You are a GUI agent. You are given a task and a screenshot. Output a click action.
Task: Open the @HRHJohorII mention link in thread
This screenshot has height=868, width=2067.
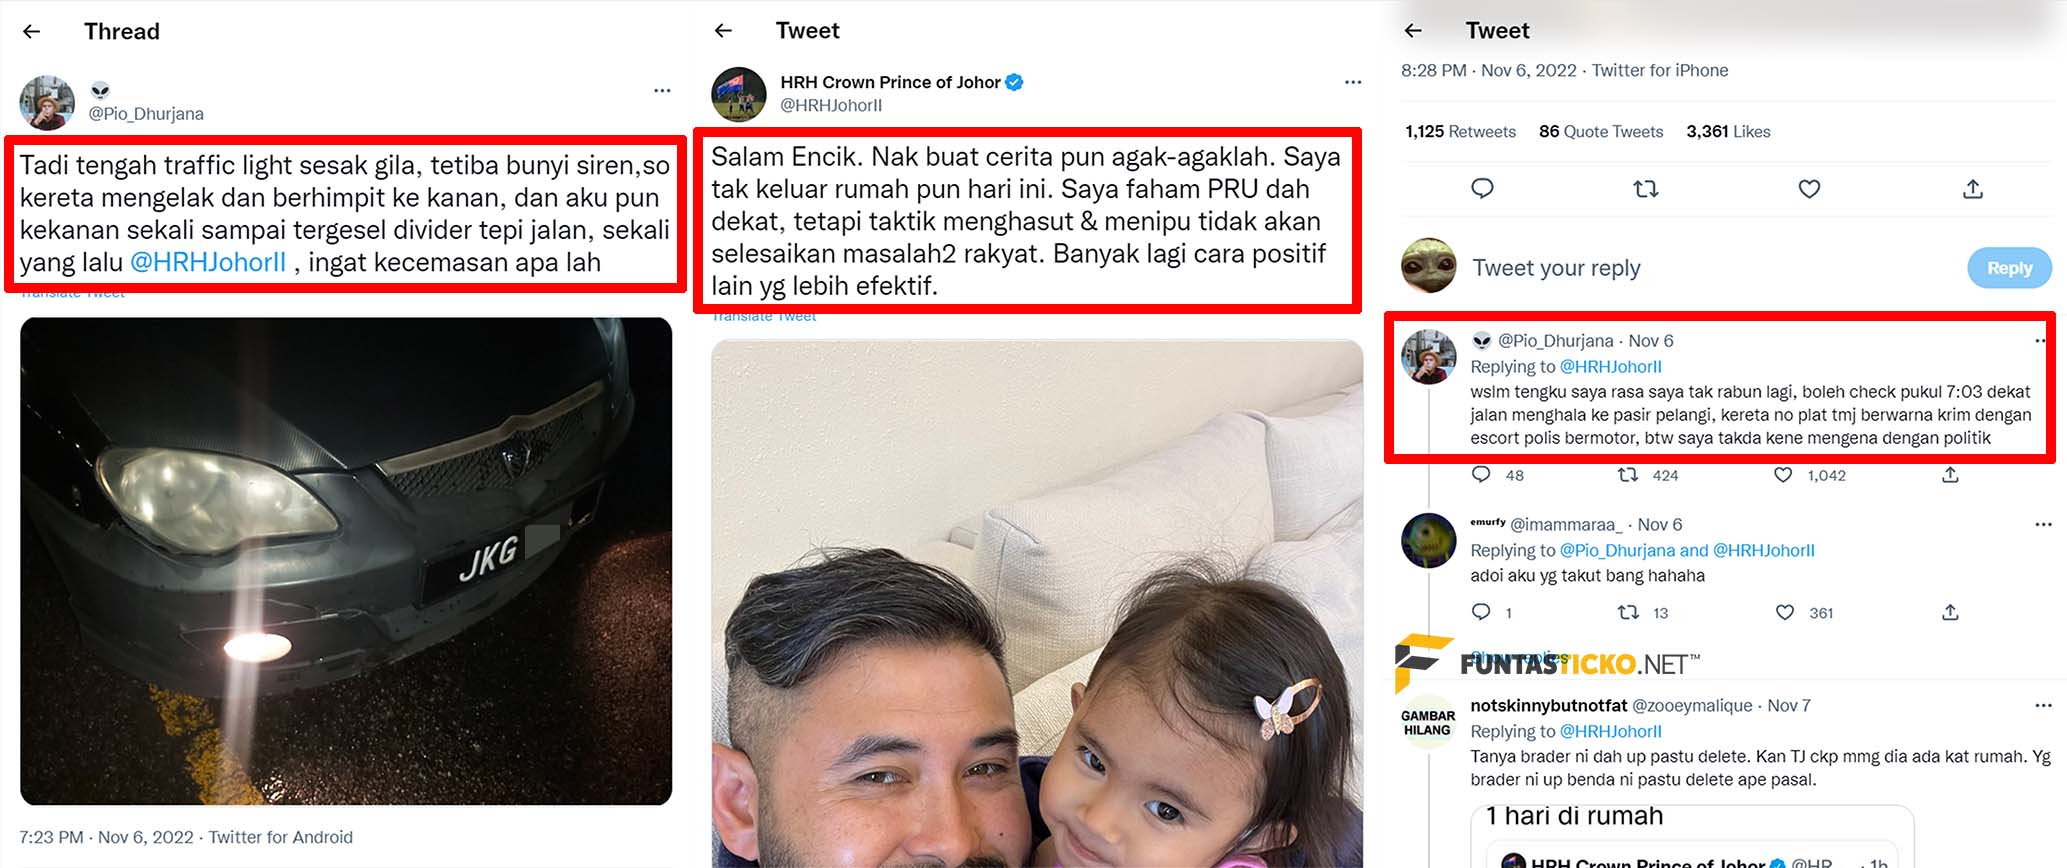[208, 262]
